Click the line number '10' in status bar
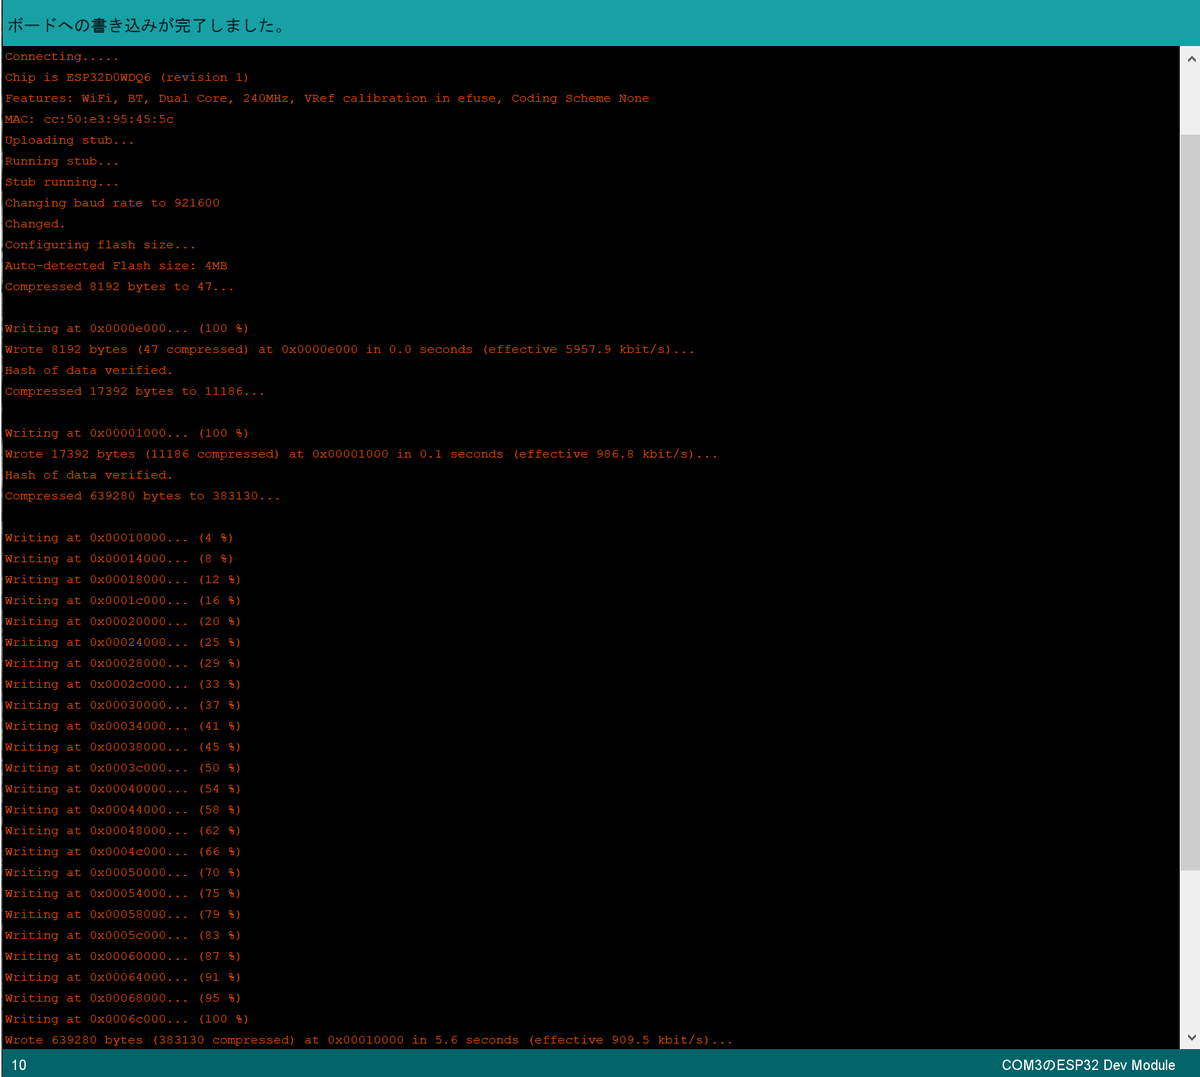 (x=14, y=1065)
